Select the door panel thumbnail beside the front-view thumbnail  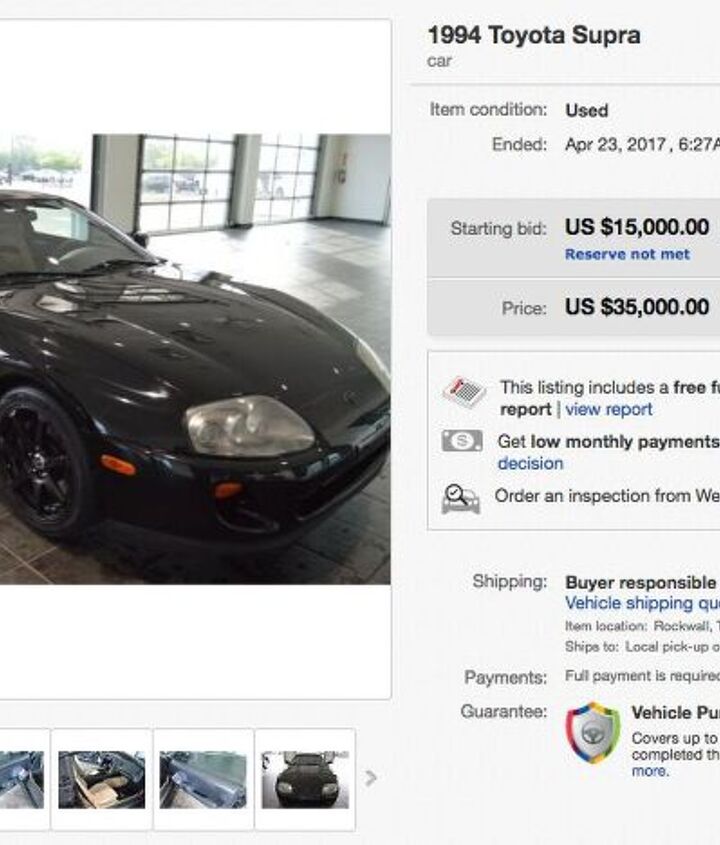(x=203, y=779)
